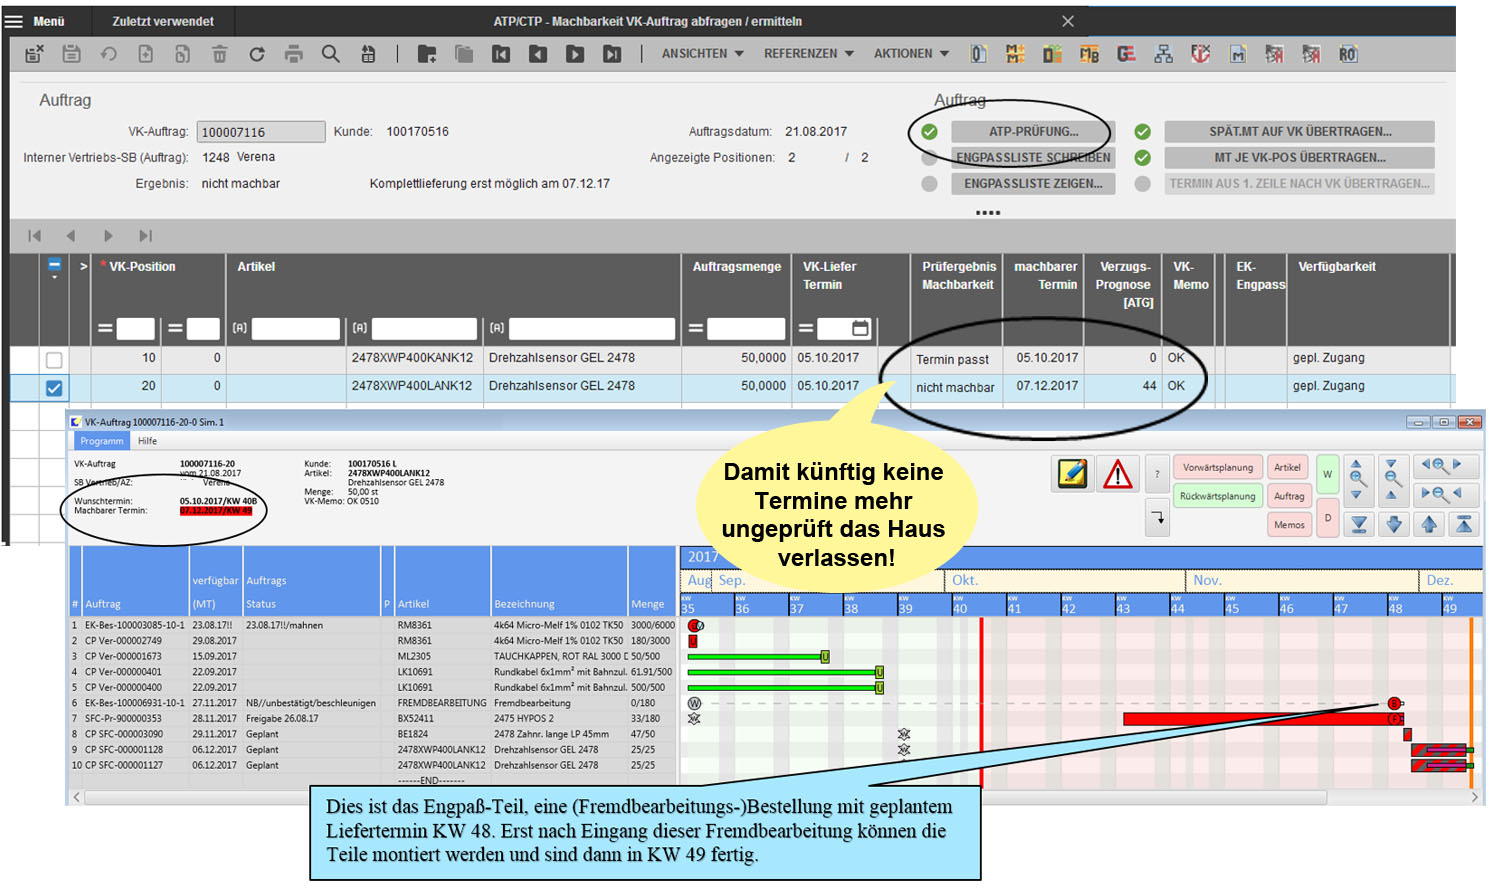Expand the AKTIONEN dropdown menu
1491x888 pixels.
[911, 54]
